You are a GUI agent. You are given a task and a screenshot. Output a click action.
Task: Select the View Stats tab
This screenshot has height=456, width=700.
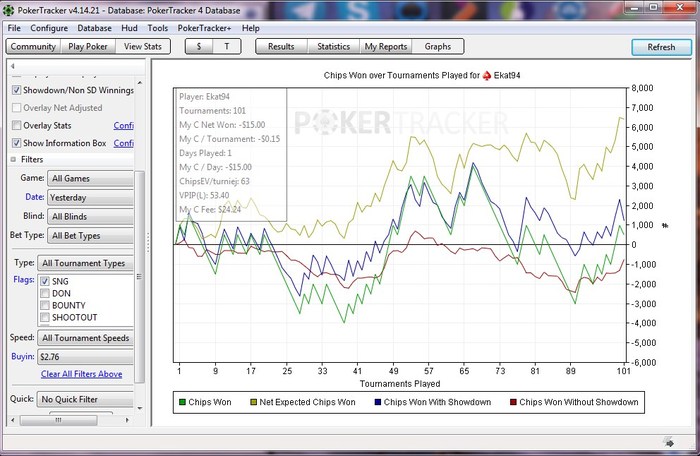(143, 46)
